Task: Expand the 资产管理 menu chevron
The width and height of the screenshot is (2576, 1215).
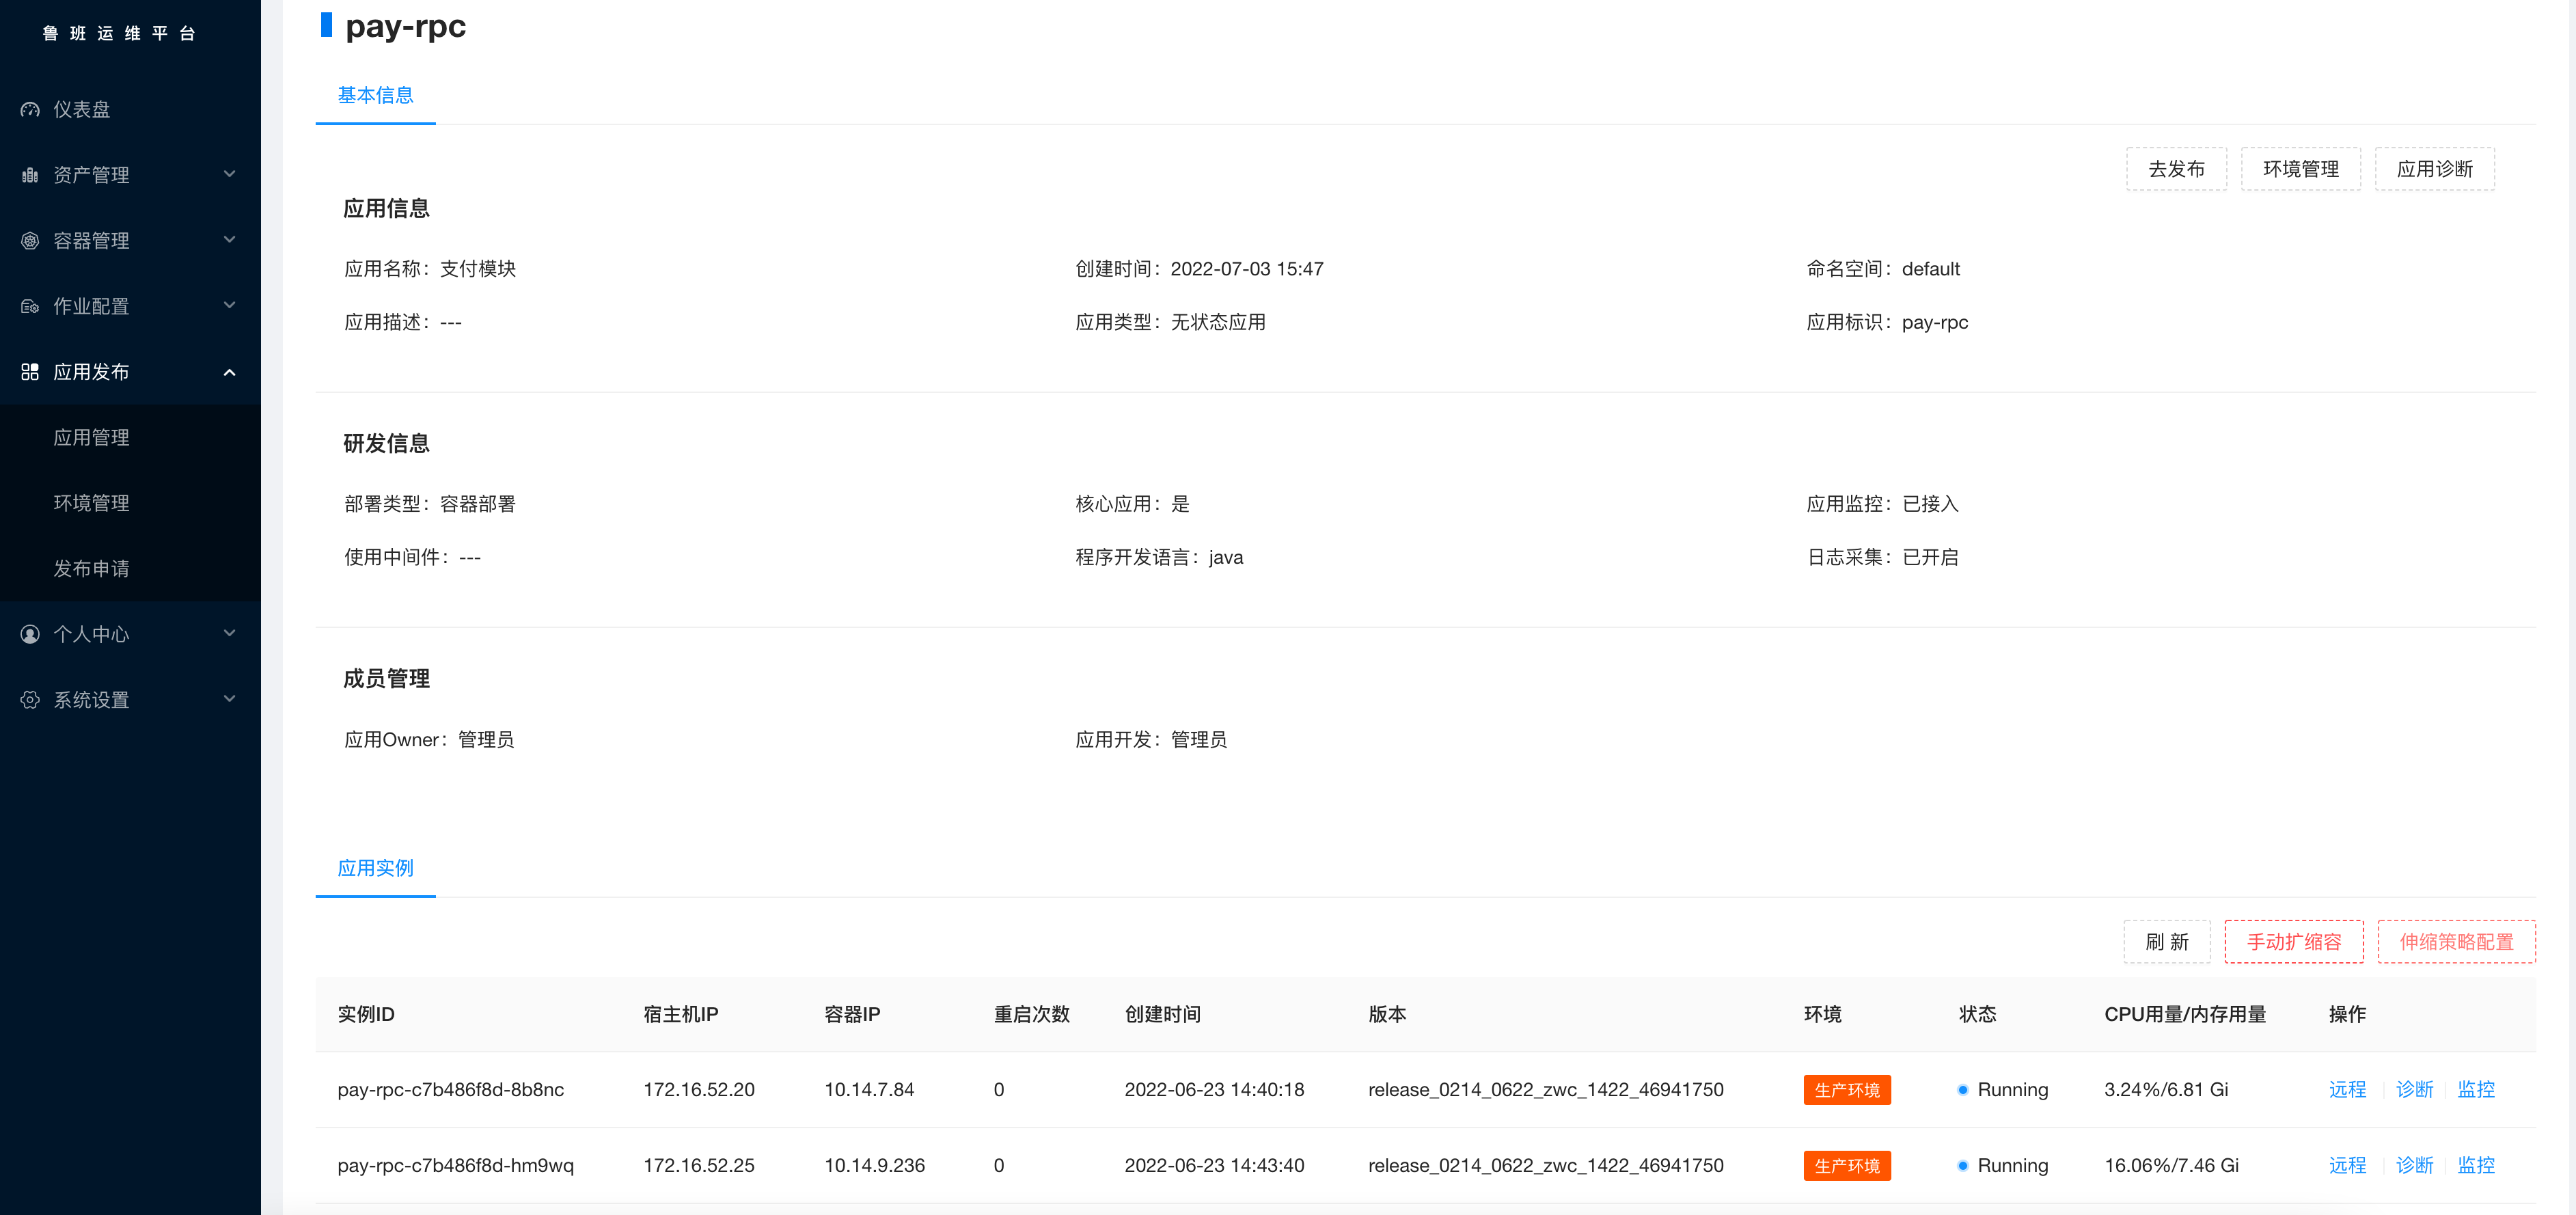Action: (229, 174)
